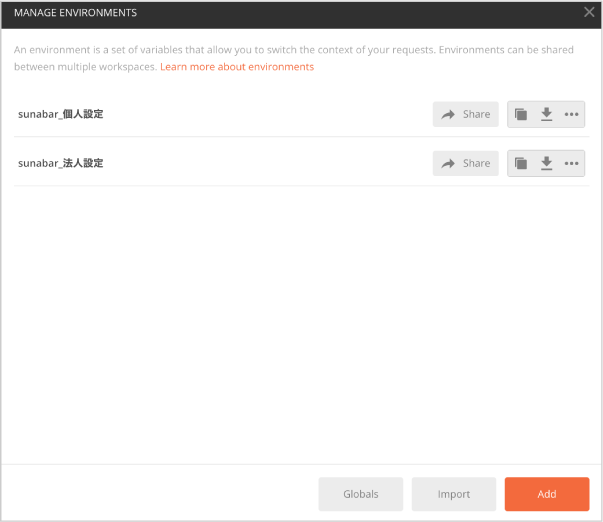Open the Globals variables
This screenshot has height=522, width=603.
click(361, 494)
